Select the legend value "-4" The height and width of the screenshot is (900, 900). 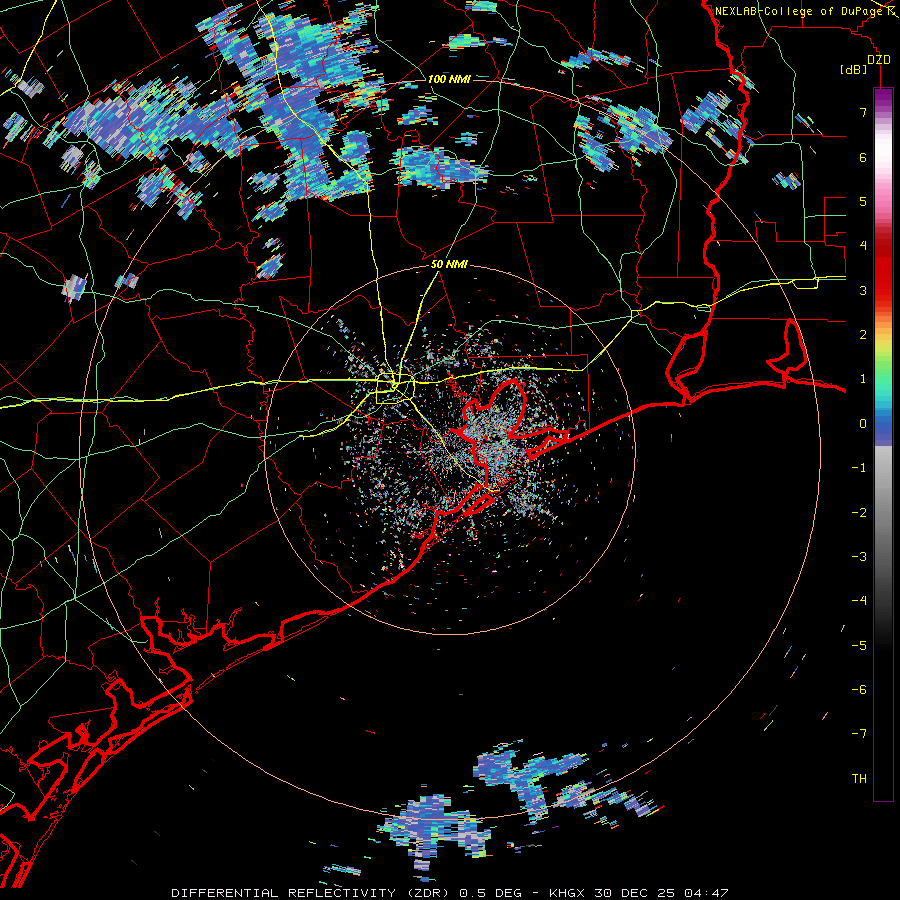859,601
